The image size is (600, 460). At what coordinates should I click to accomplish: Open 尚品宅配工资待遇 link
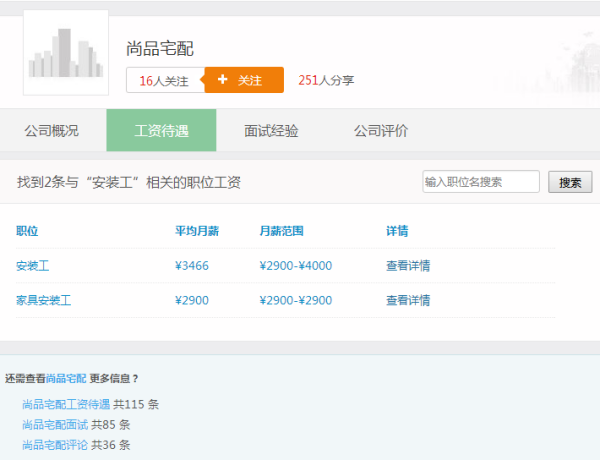[x=66, y=404]
